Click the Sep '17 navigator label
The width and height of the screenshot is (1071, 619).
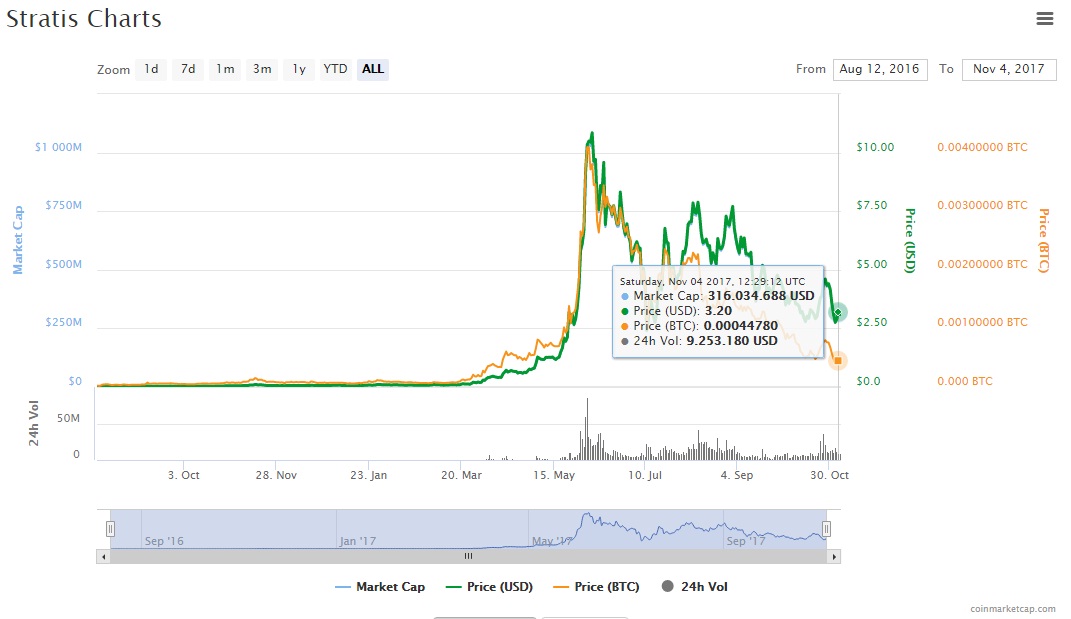point(745,541)
